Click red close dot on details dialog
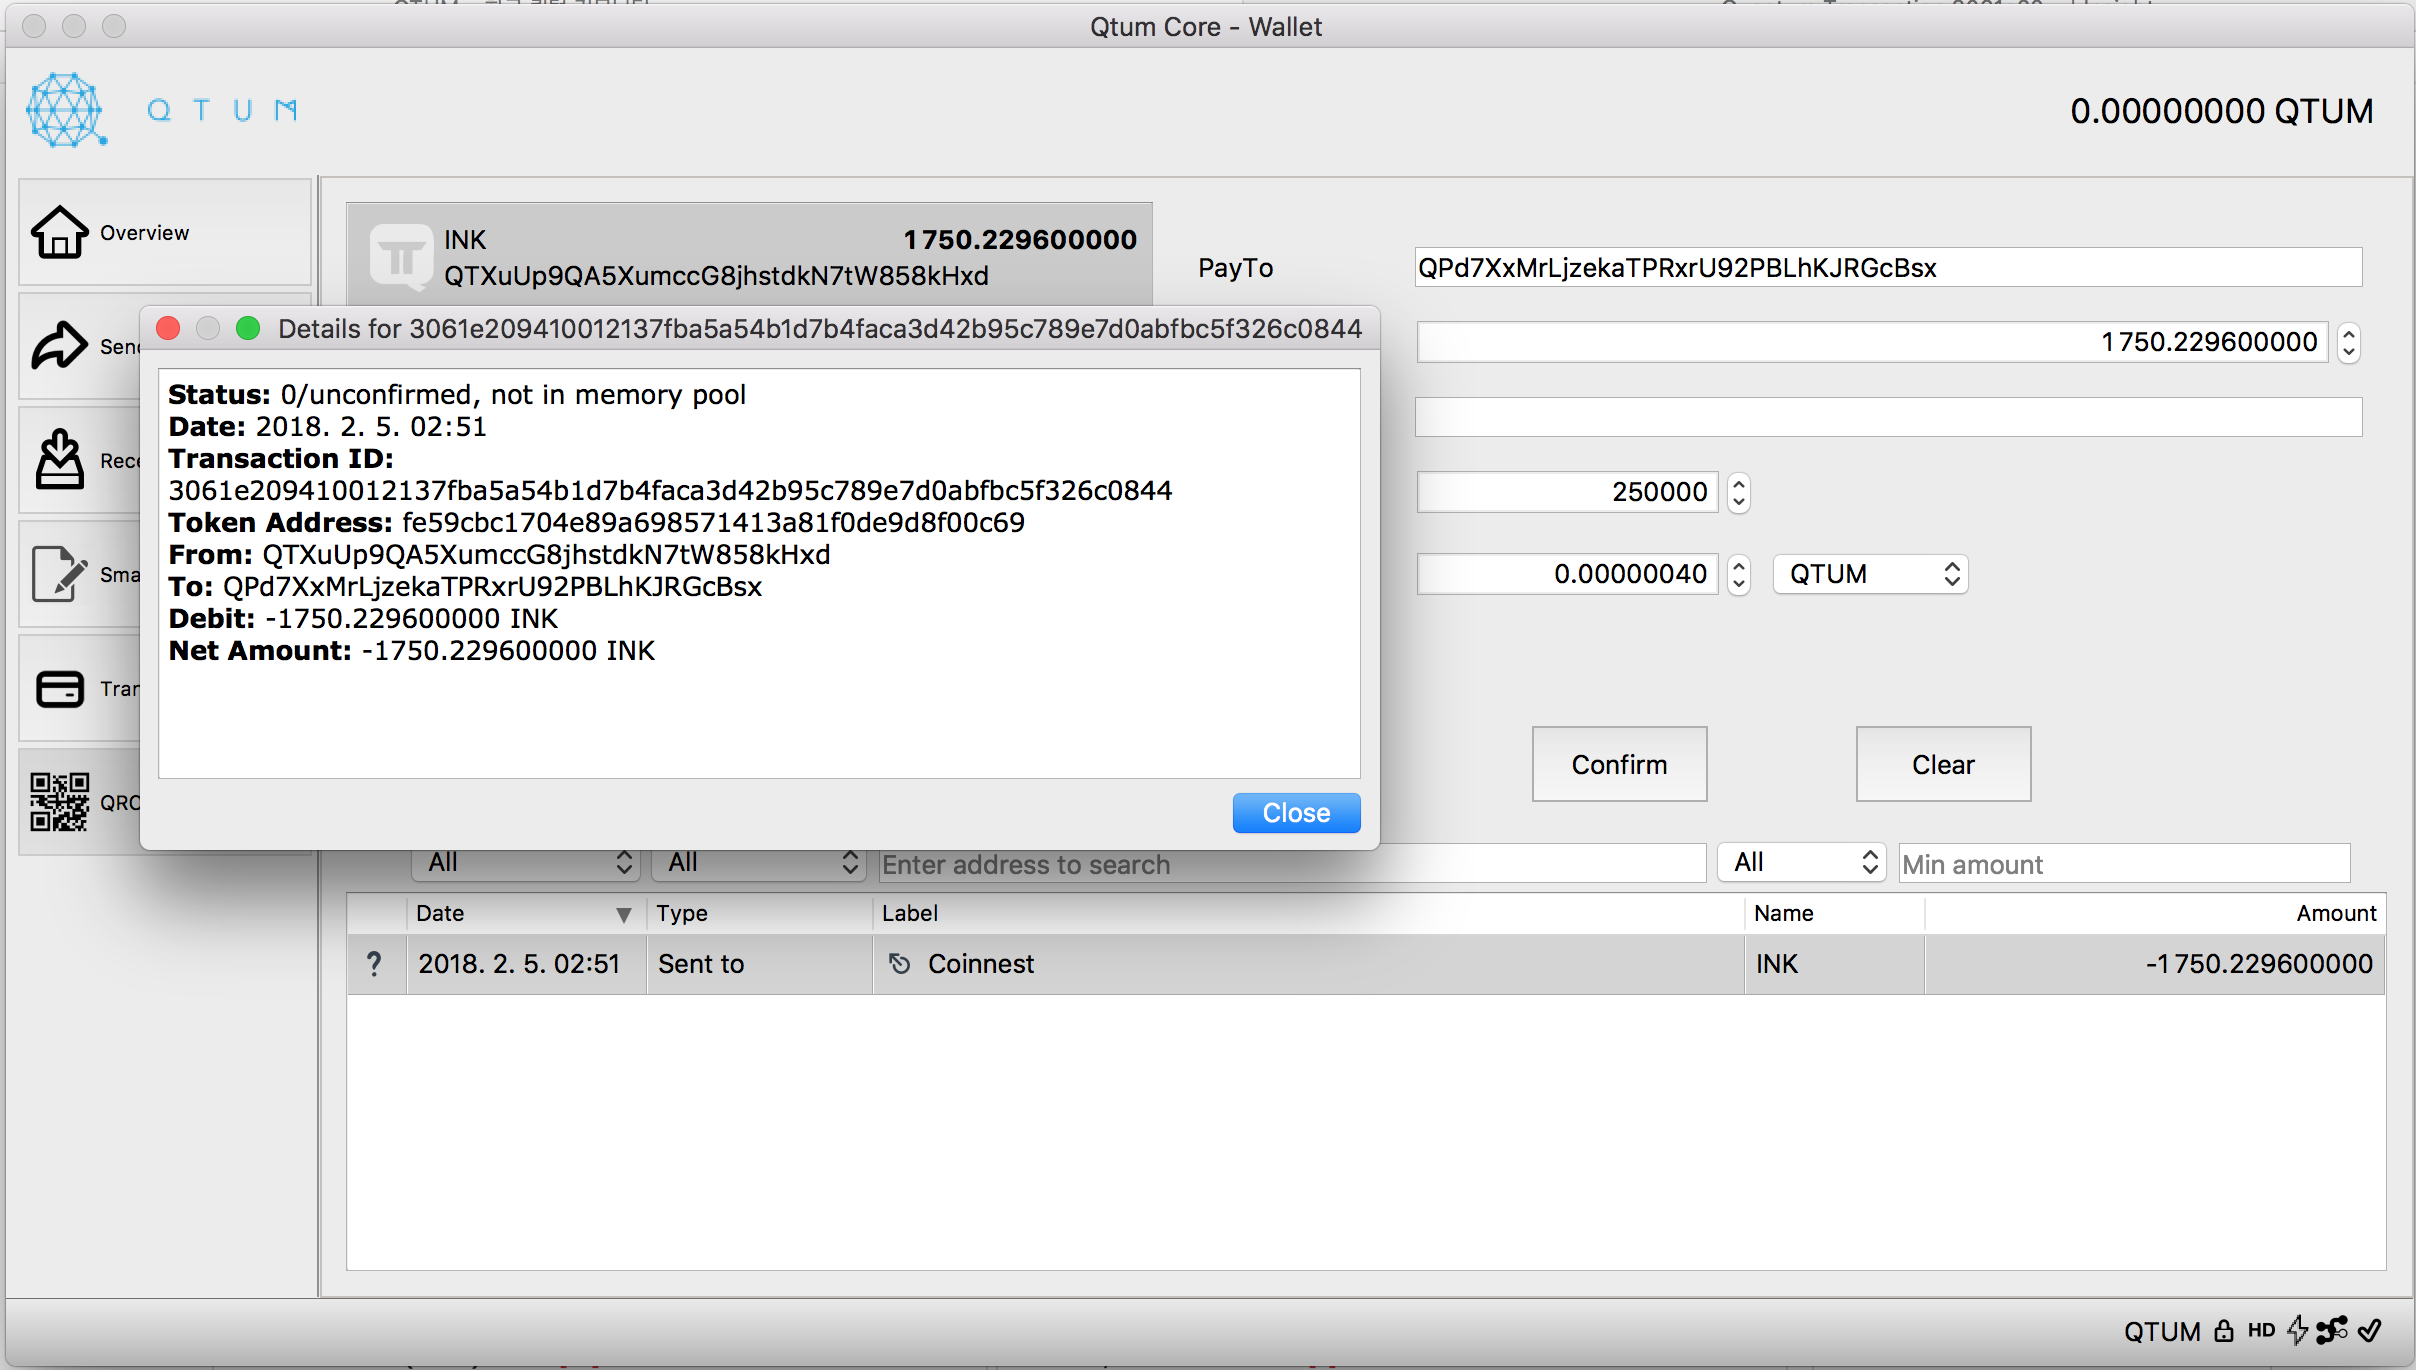 [168, 328]
